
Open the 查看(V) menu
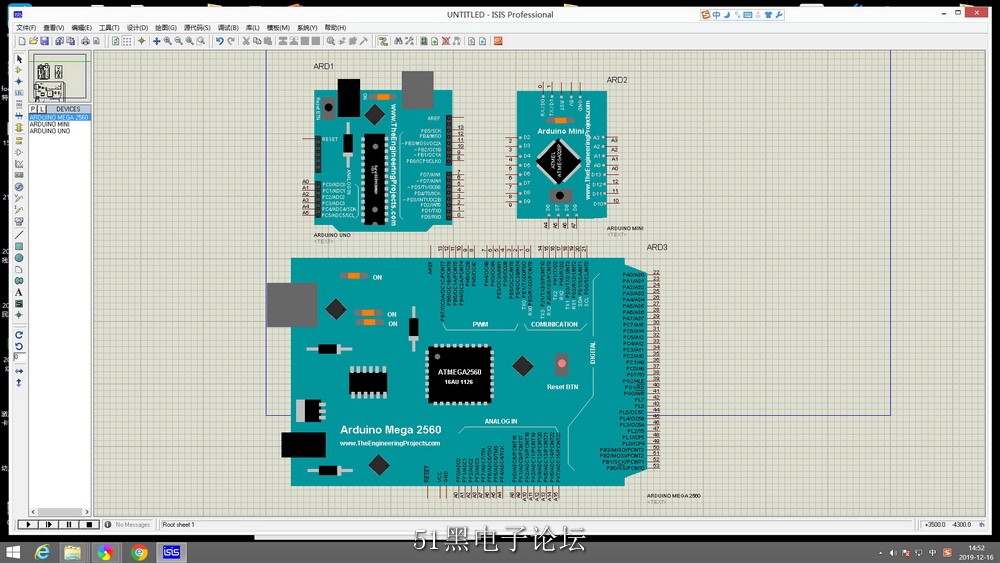tap(54, 27)
